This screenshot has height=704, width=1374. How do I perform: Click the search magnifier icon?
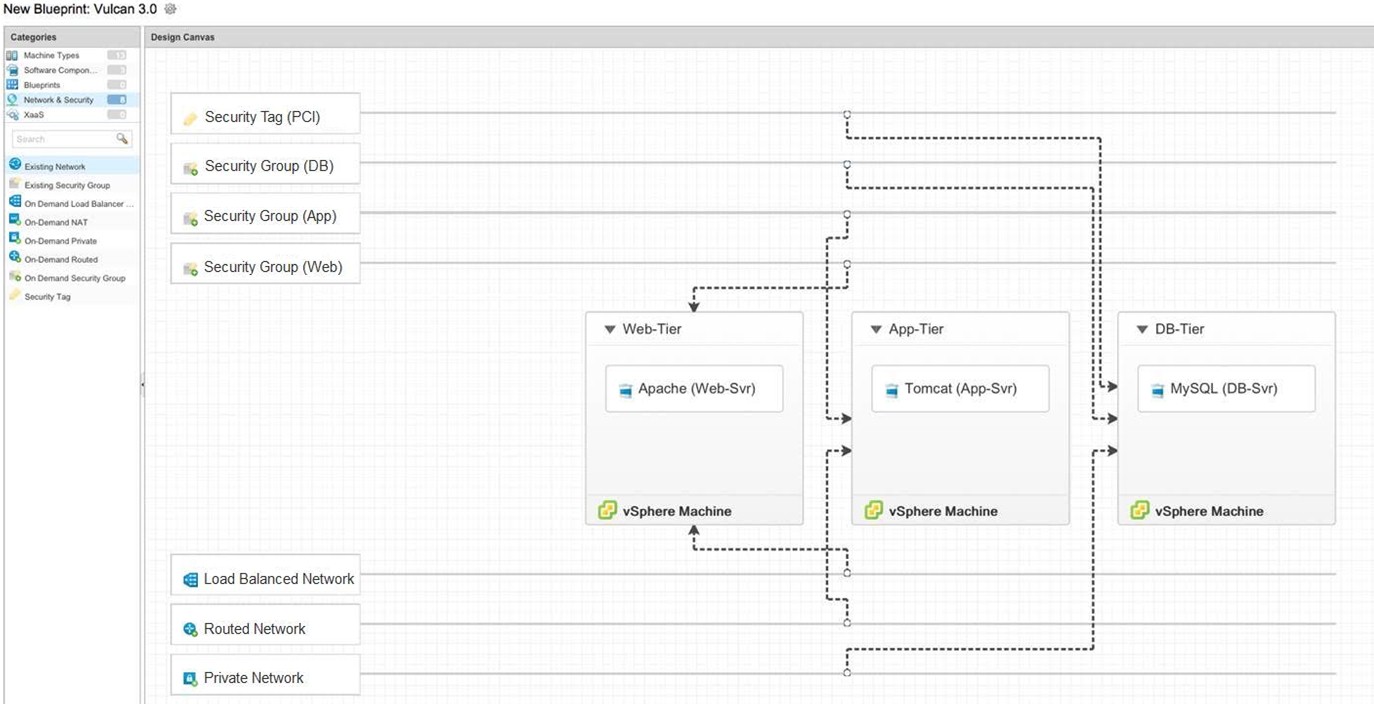(x=121, y=138)
